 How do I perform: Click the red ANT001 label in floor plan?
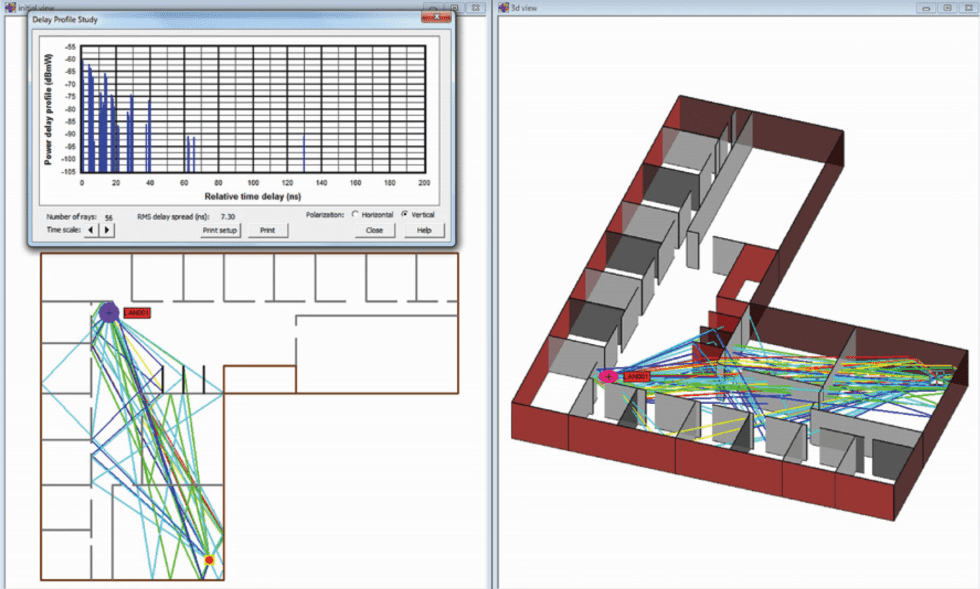tap(136, 313)
